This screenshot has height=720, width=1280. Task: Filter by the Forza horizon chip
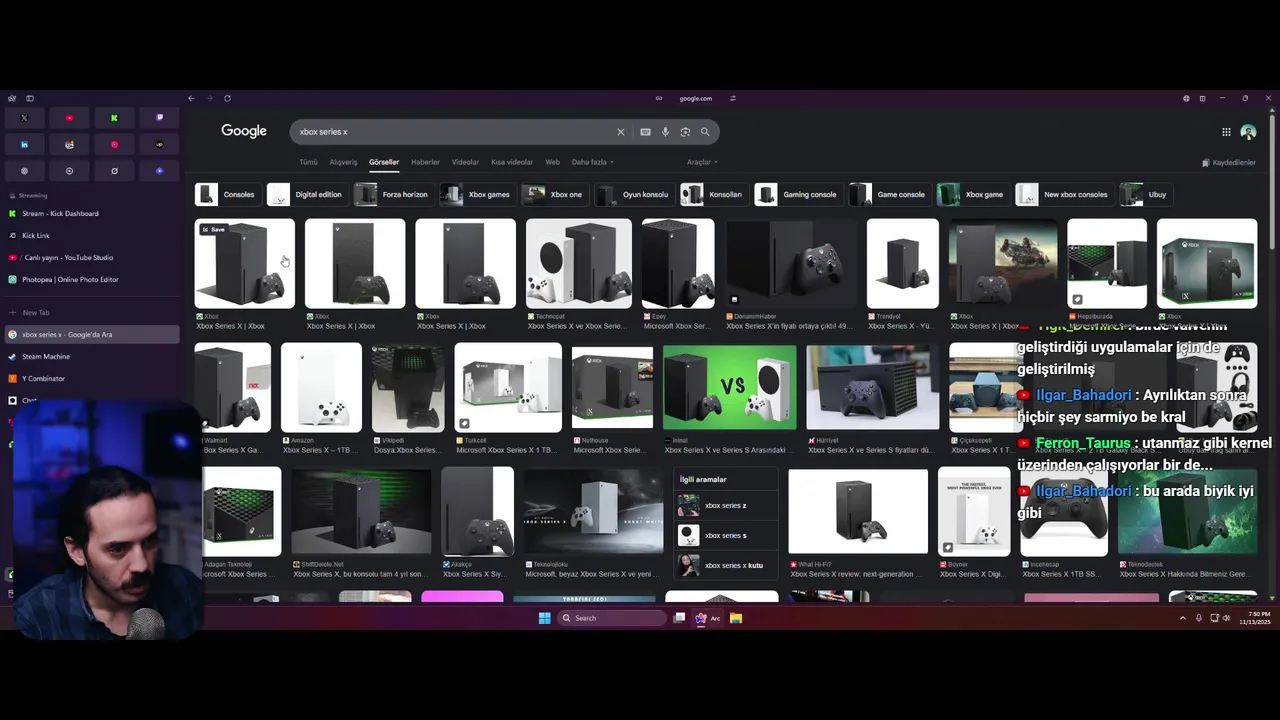click(392, 194)
